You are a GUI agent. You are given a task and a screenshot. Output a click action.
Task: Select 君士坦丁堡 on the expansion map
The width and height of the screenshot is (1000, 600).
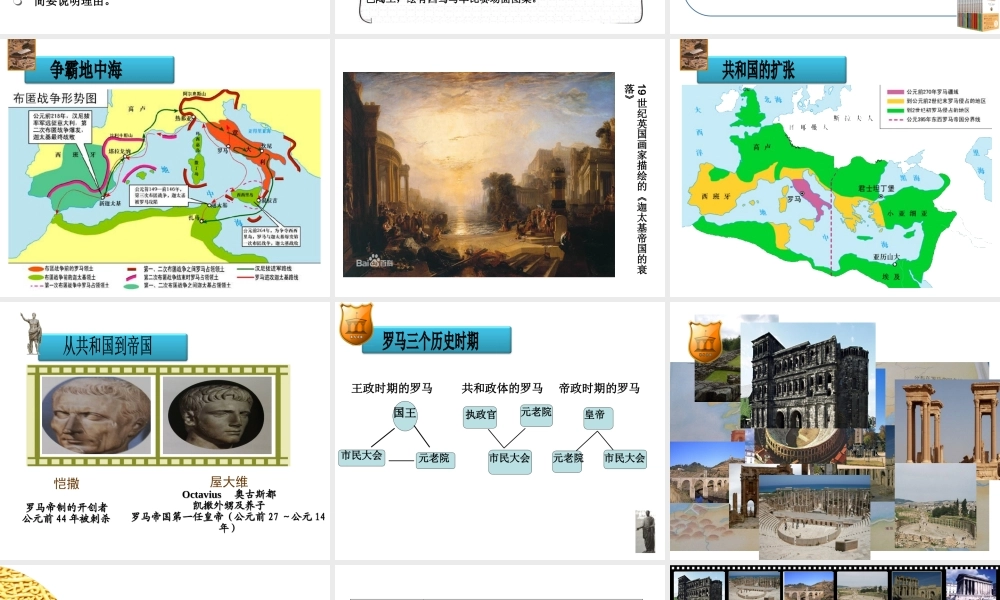(x=876, y=189)
